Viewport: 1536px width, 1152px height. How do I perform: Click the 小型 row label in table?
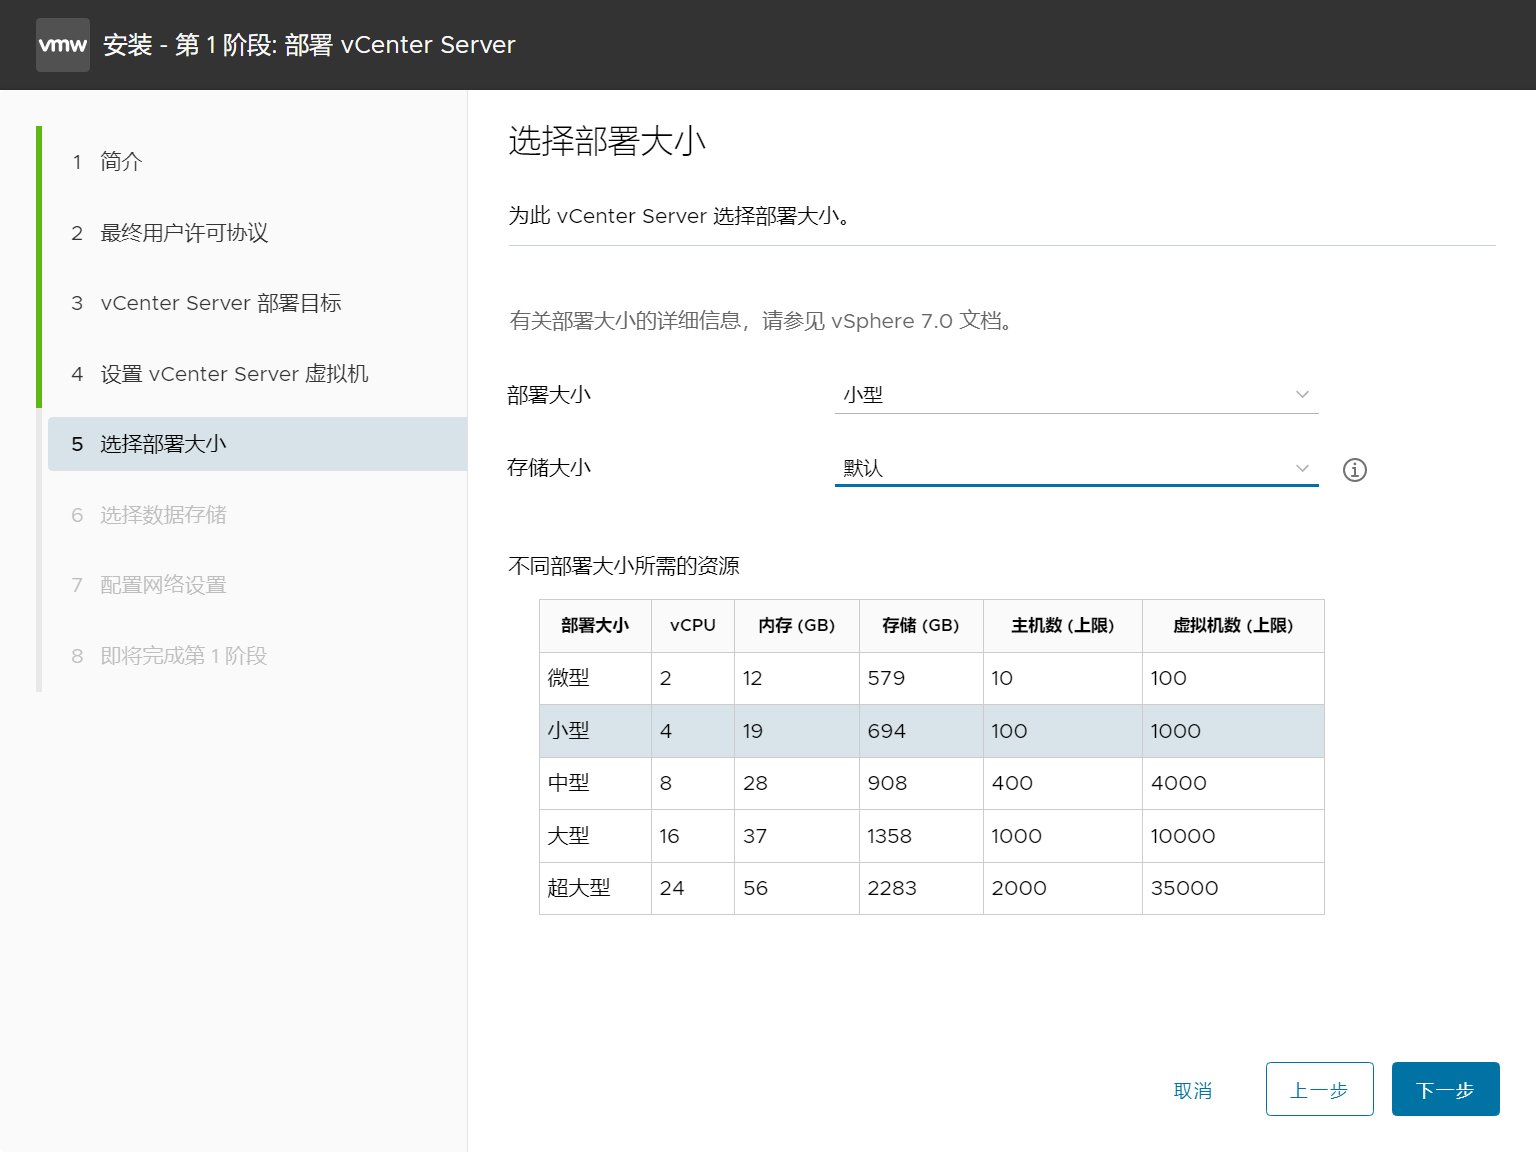tap(568, 731)
